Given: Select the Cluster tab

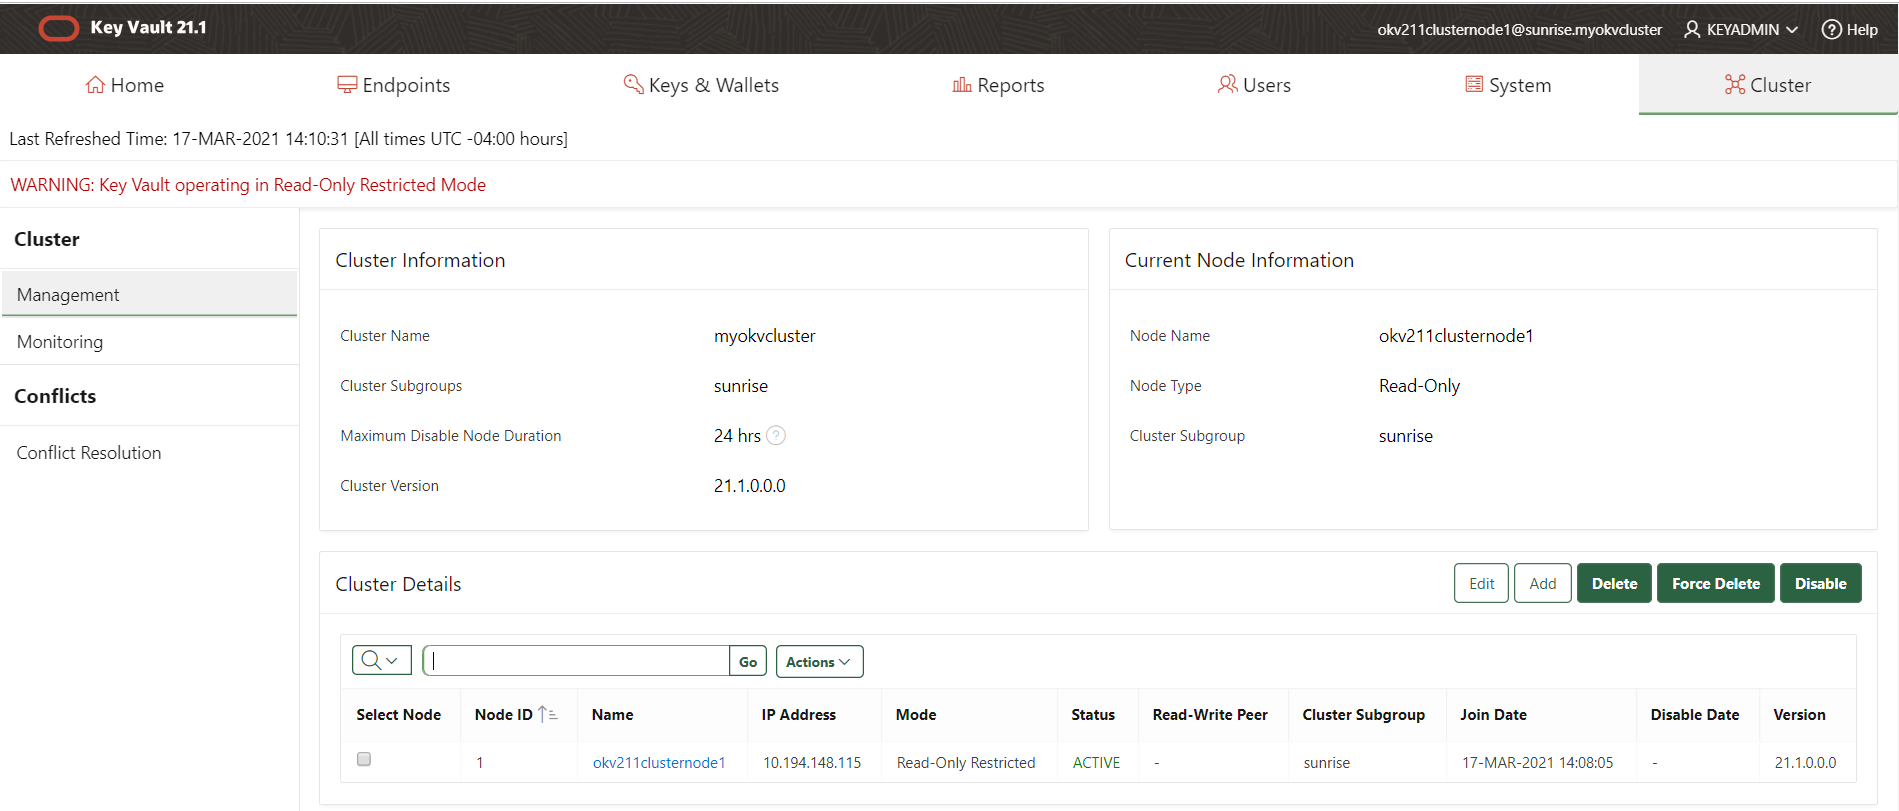Looking at the screenshot, I should [x=1768, y=85].
